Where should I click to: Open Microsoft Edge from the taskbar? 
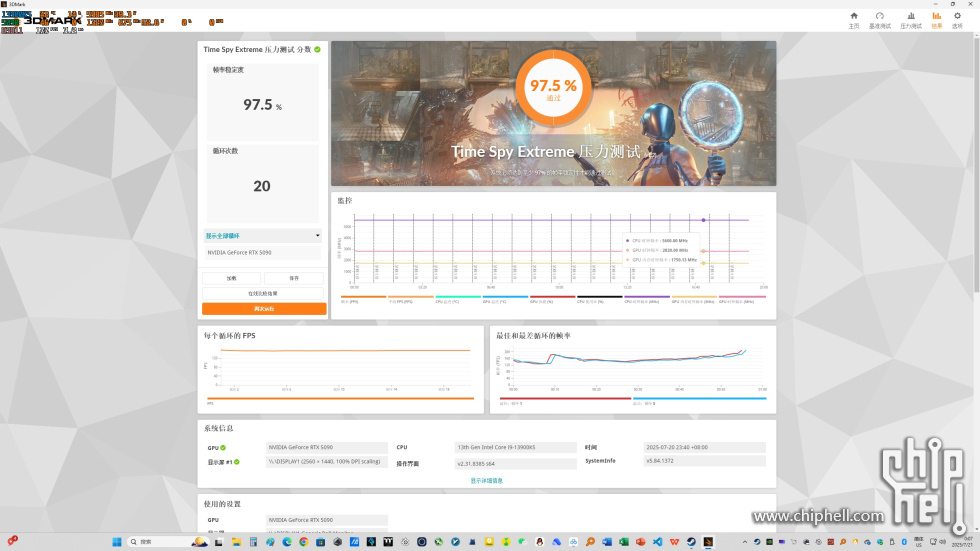287,542
